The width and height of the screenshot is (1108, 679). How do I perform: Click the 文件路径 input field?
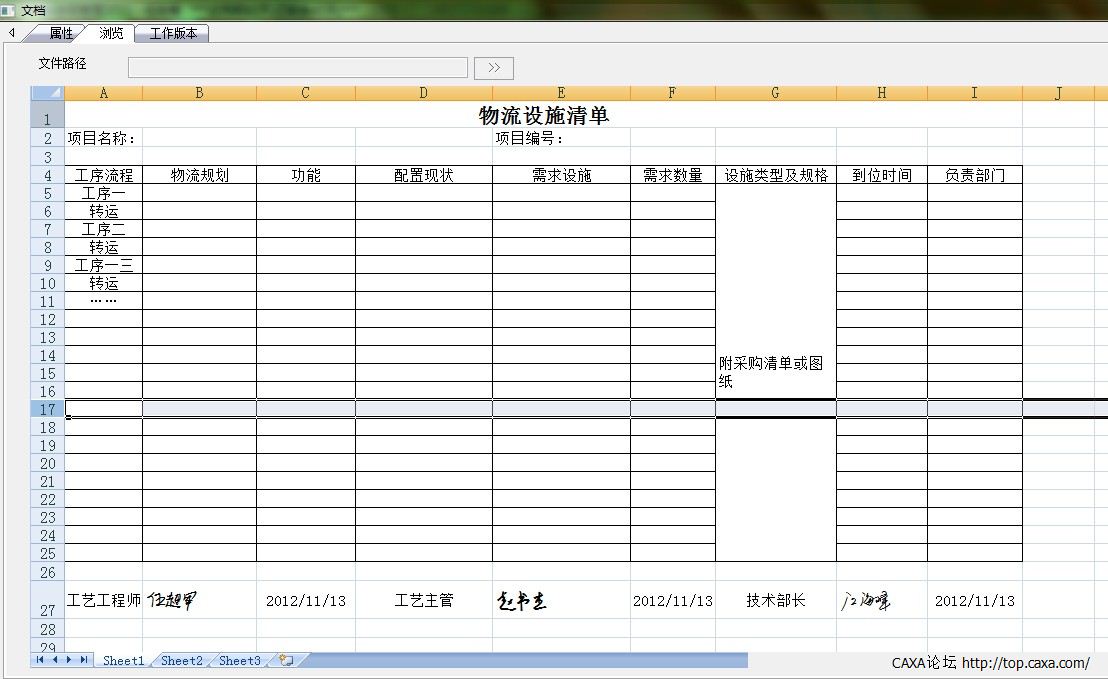297,68
